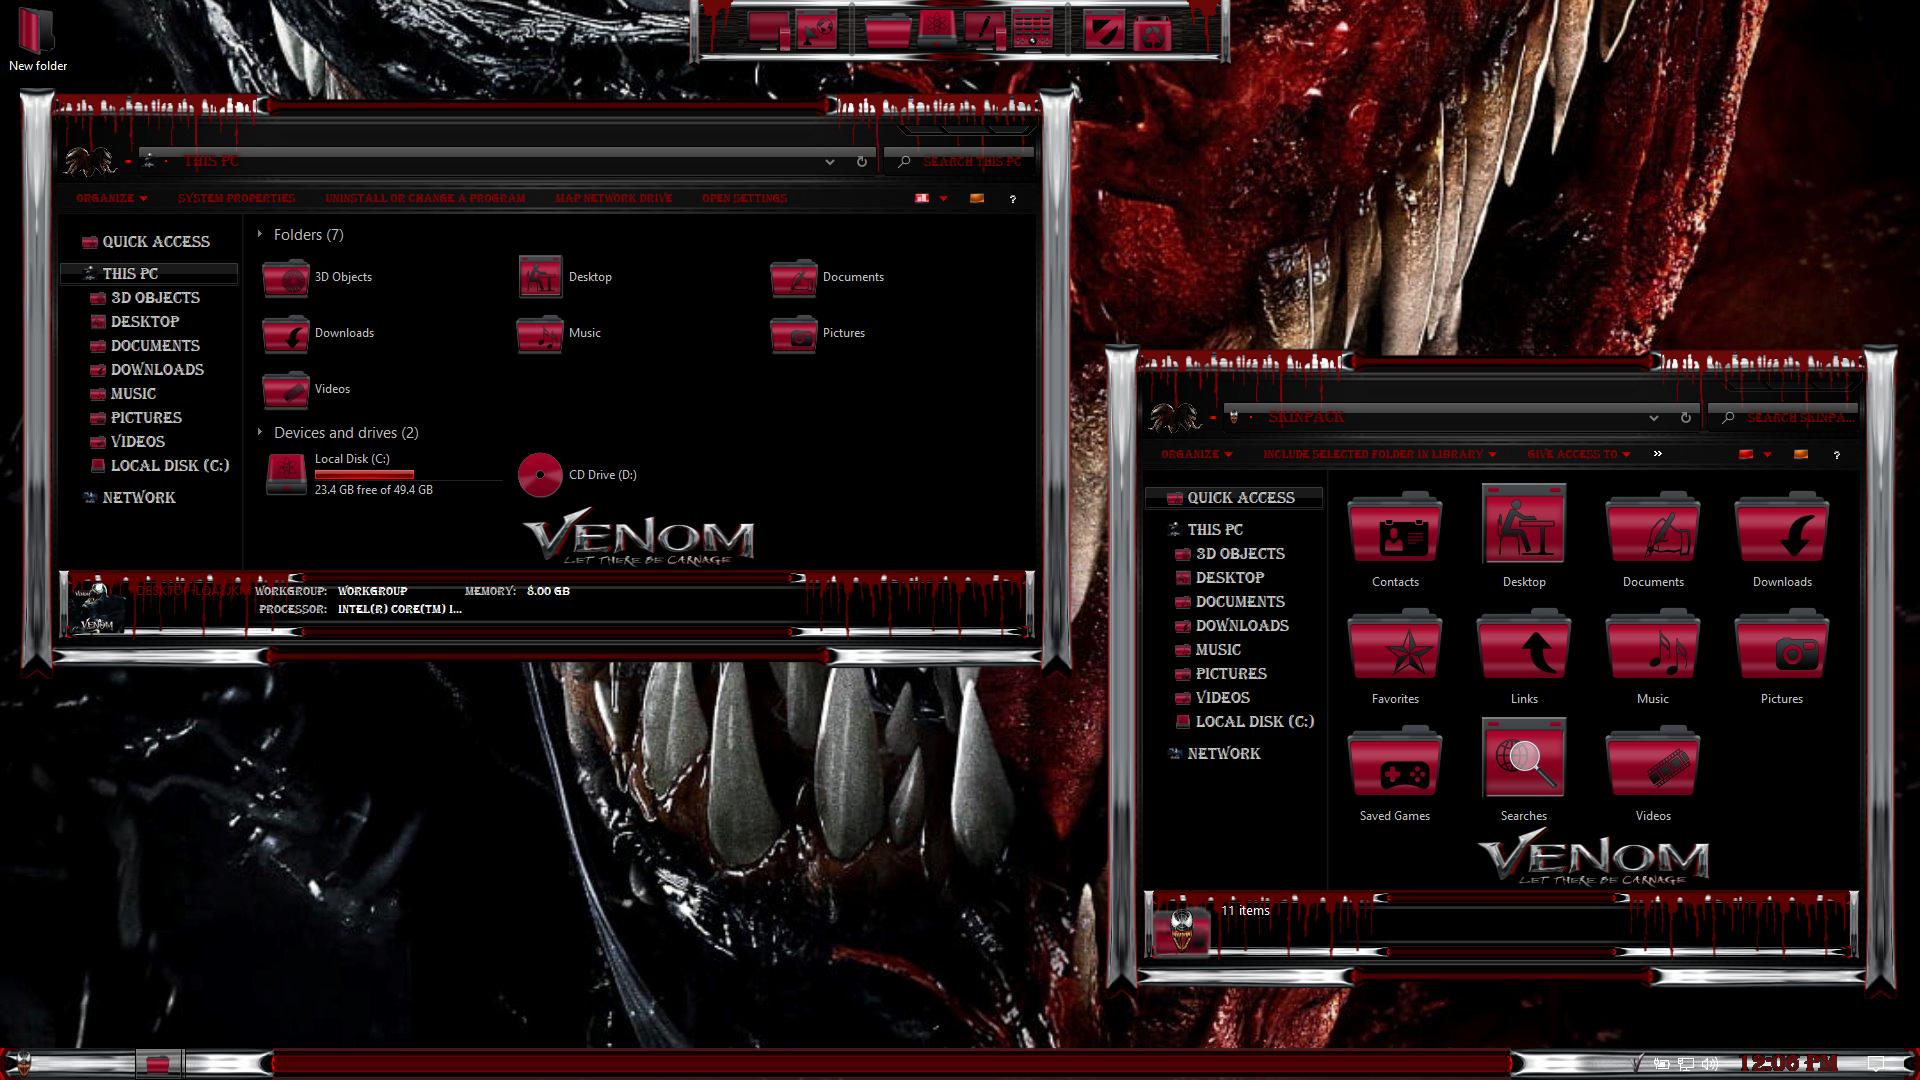The height and width of the screenshot is (1080, 1920).
Task: Collapse the Devices and drives group
Action: (260, 433)
